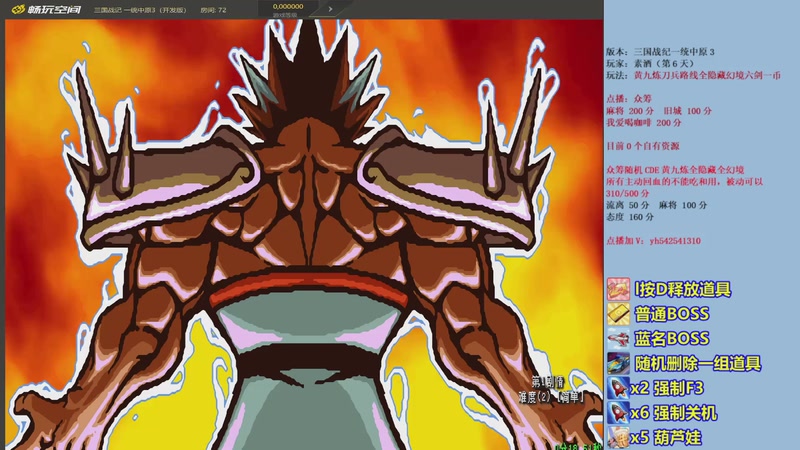Click the 蓝名BOSS label
Image resolution: width=800 pixels, height=450 pixels.
click(x=671, y=338)
